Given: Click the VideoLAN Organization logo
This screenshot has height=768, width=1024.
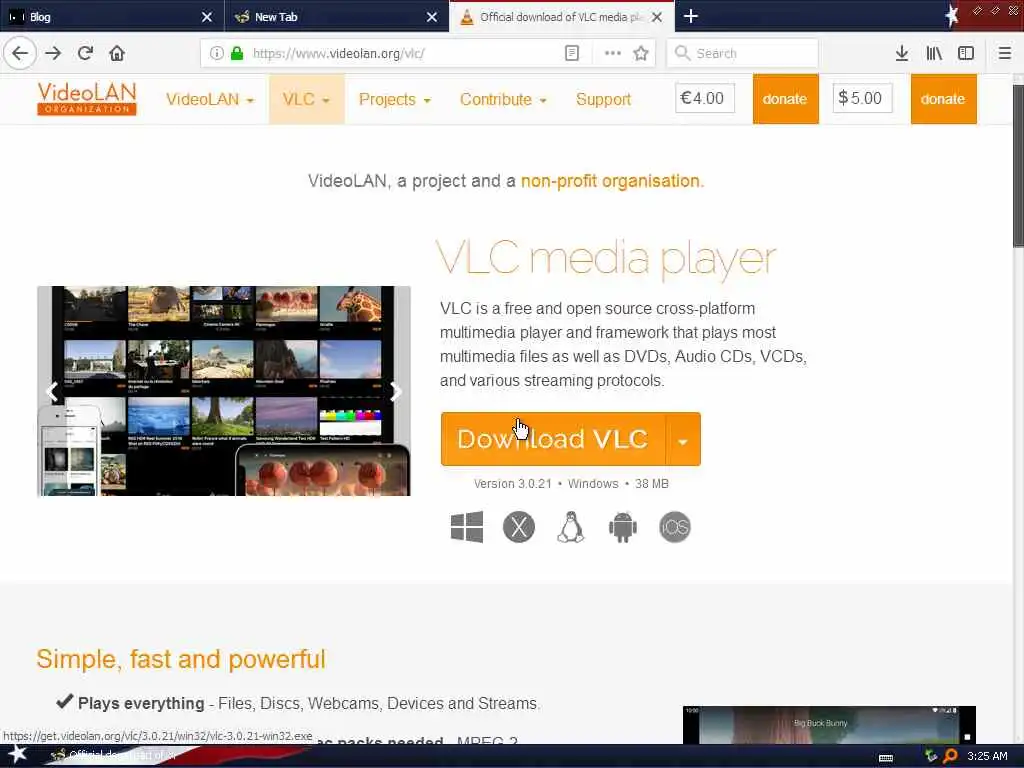Looking at the screenshot, I should 87,99.
